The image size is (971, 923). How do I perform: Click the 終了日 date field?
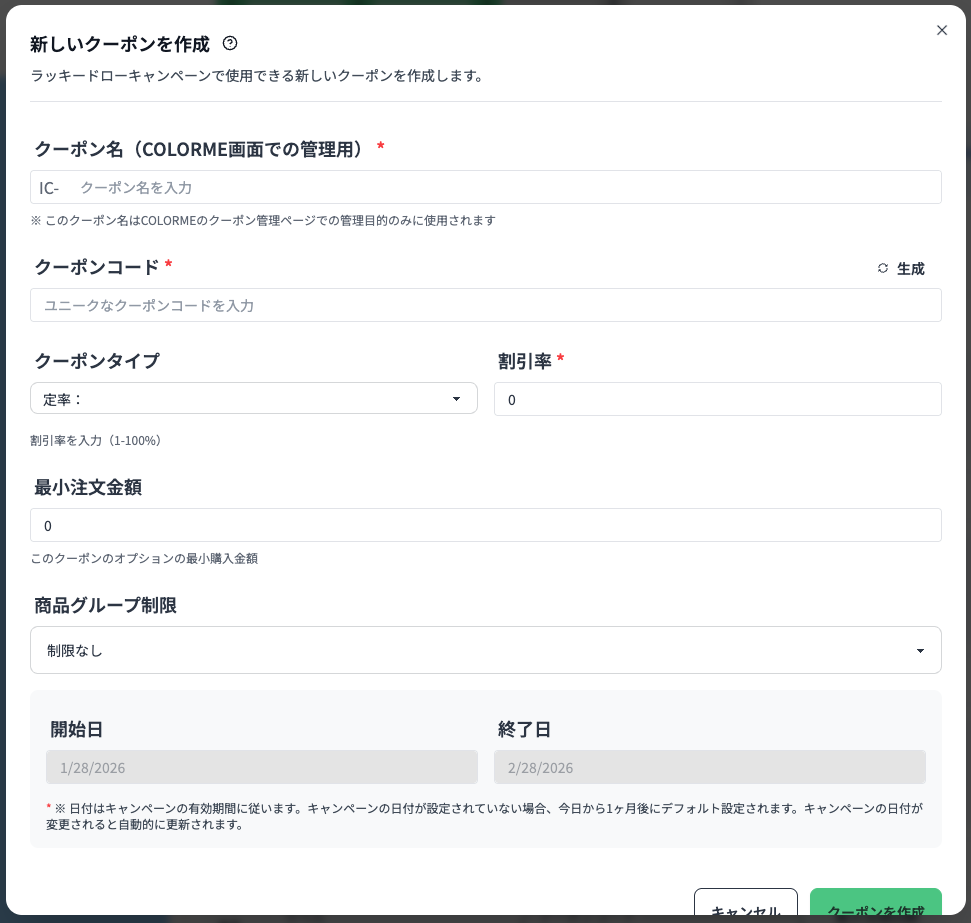point(710,767)
